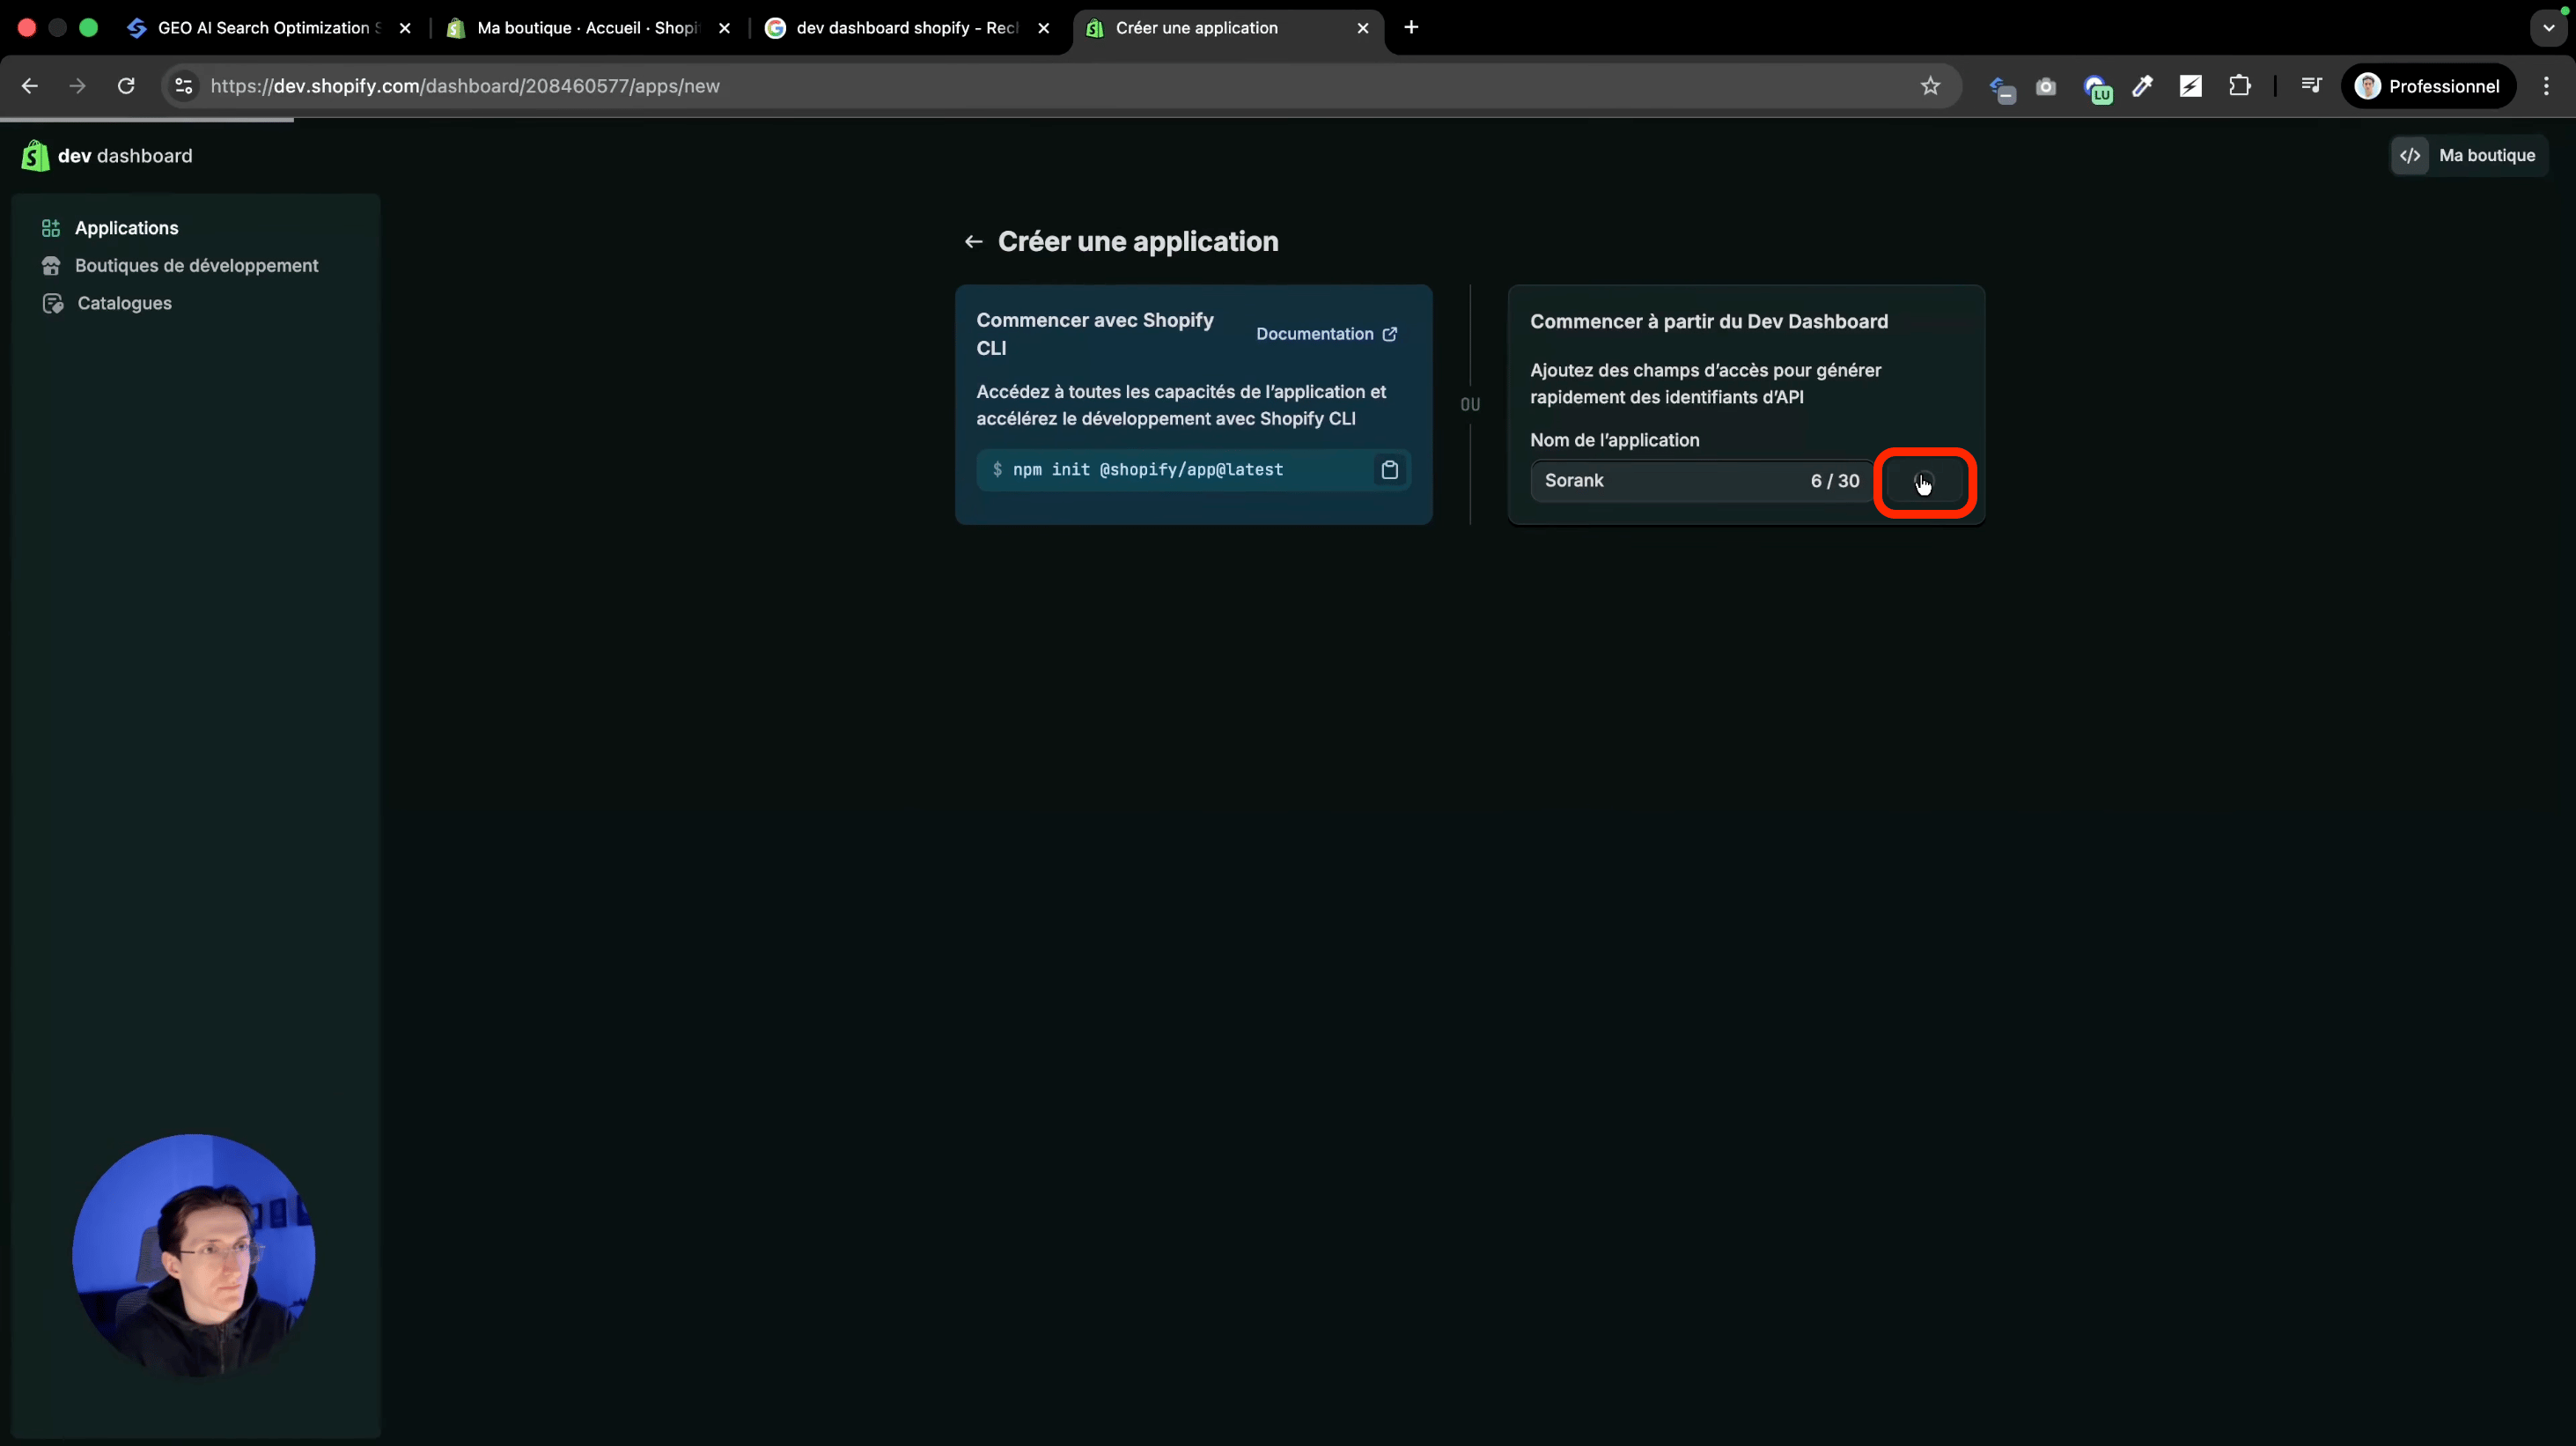This screenshot has width=2576, height=1446.
Task: Go back with the browser back arrow
Action: point(30,86)
